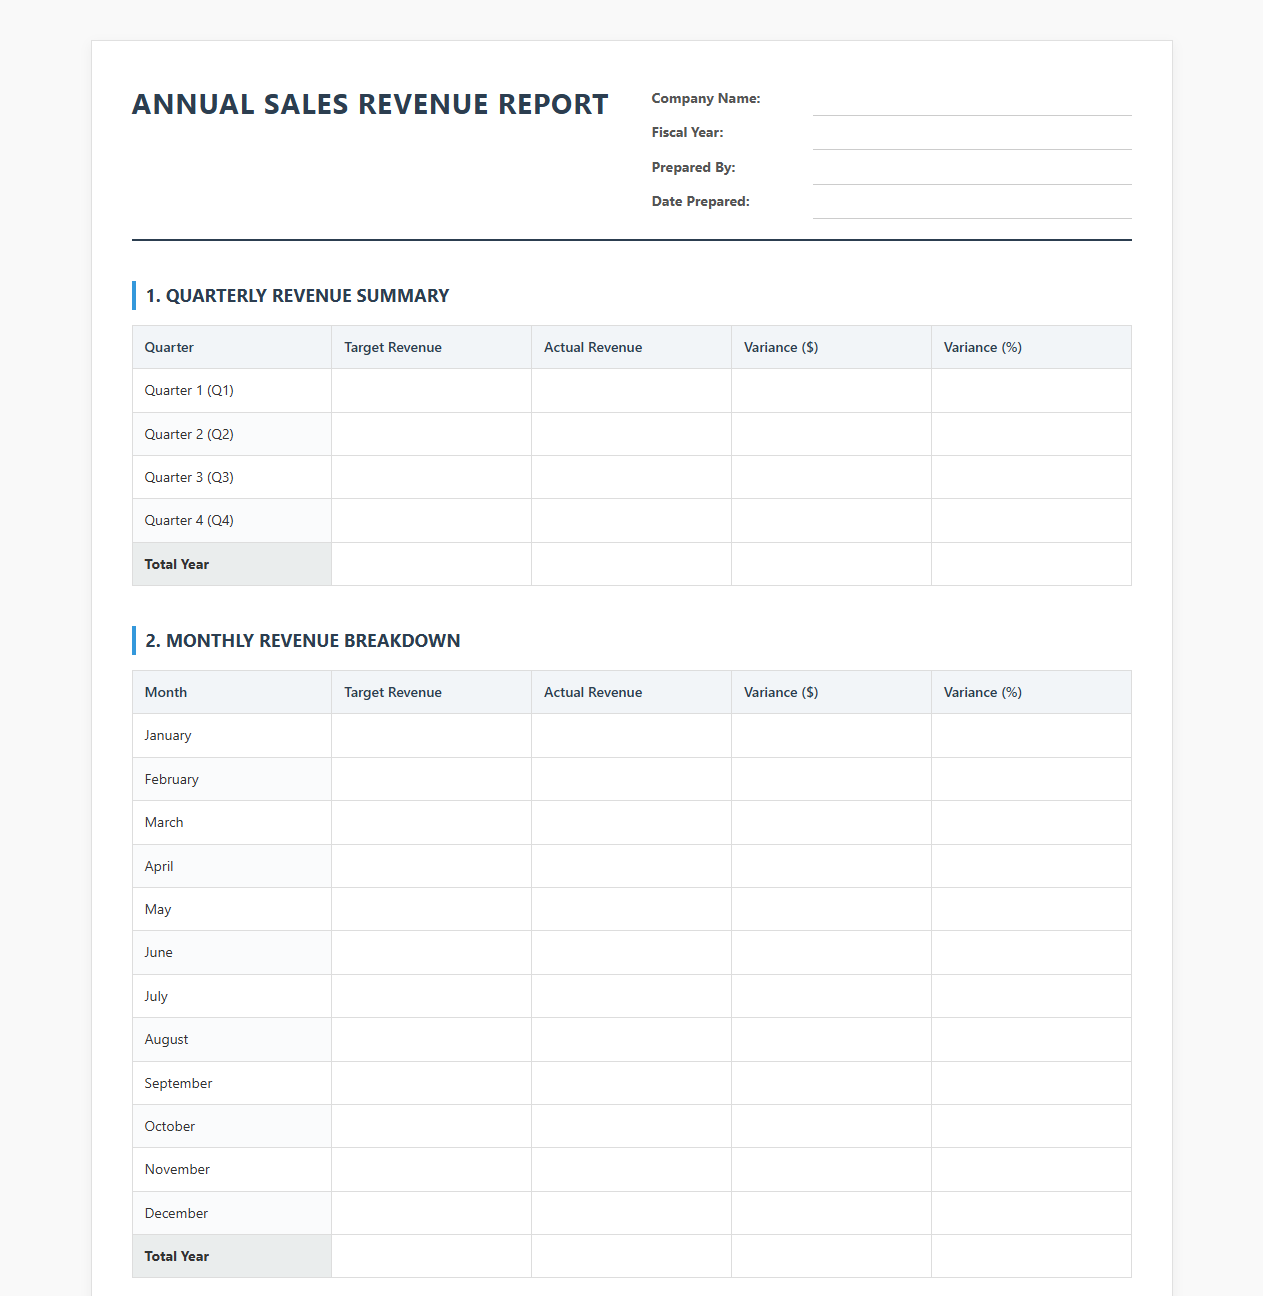Screen dimensions: 1263x1296
Task: Click the April Variance (%) cell
Action: [1032, 866]
